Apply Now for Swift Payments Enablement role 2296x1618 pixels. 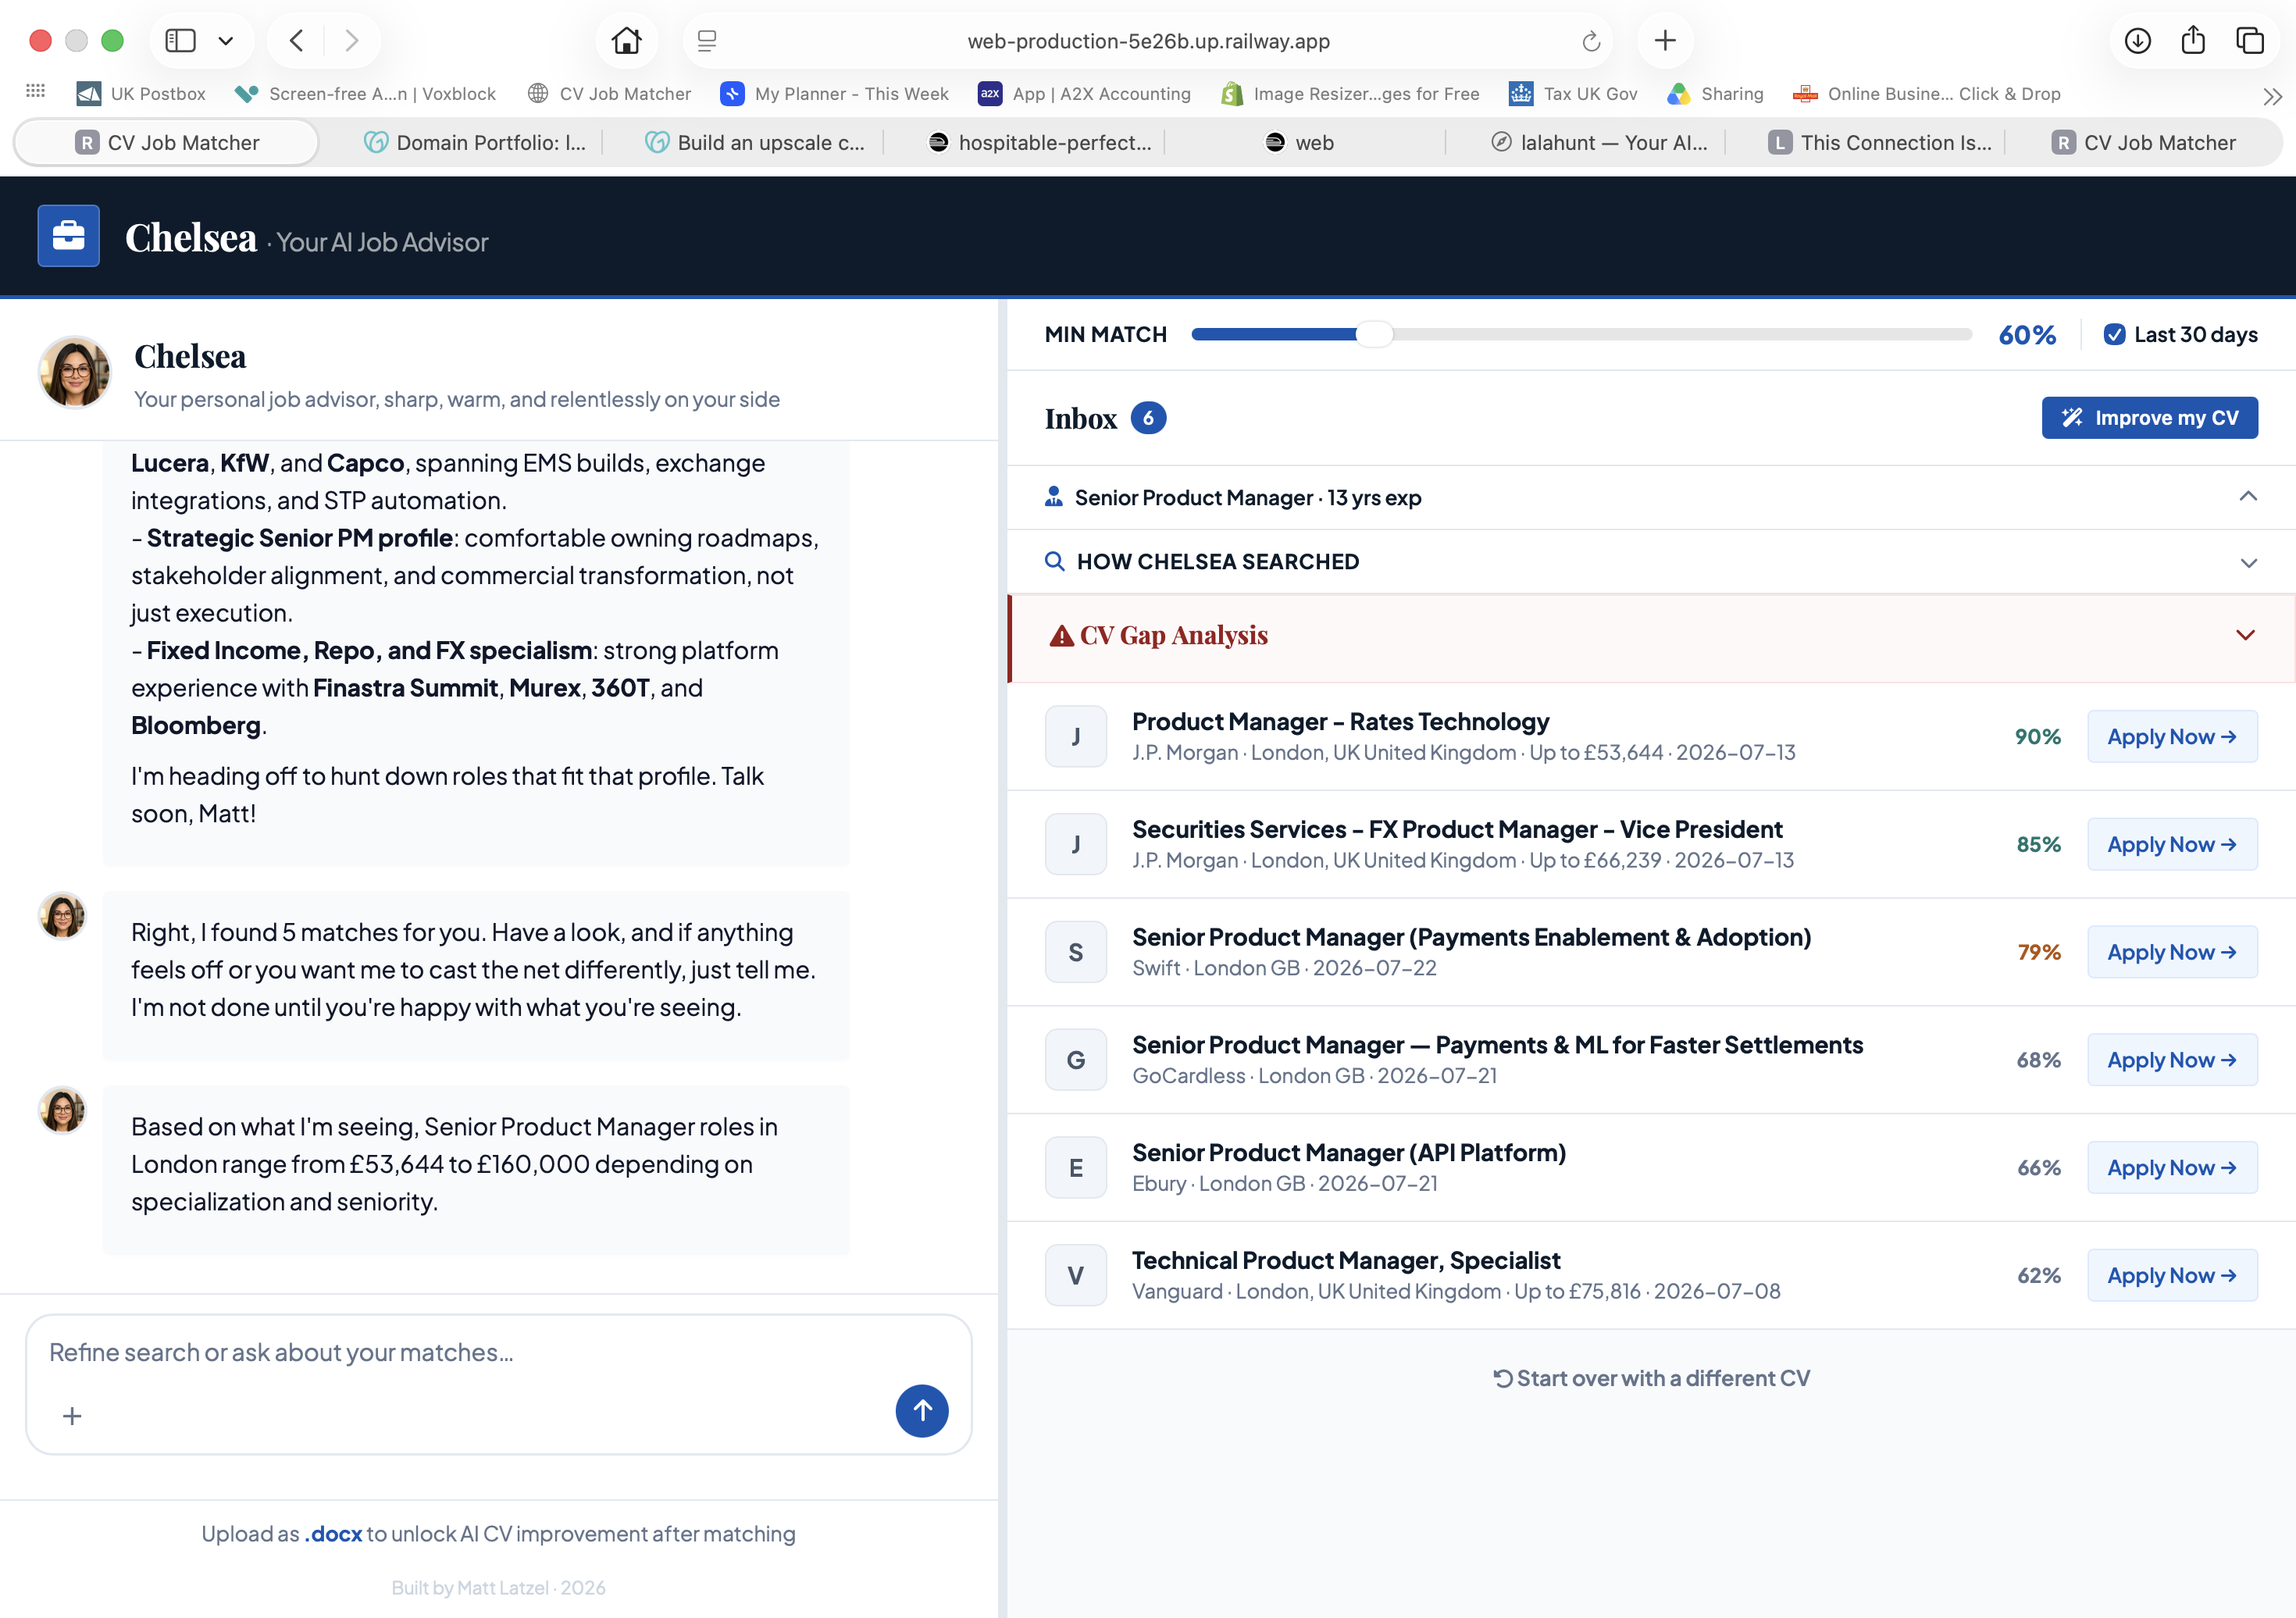click(2172, 952)
